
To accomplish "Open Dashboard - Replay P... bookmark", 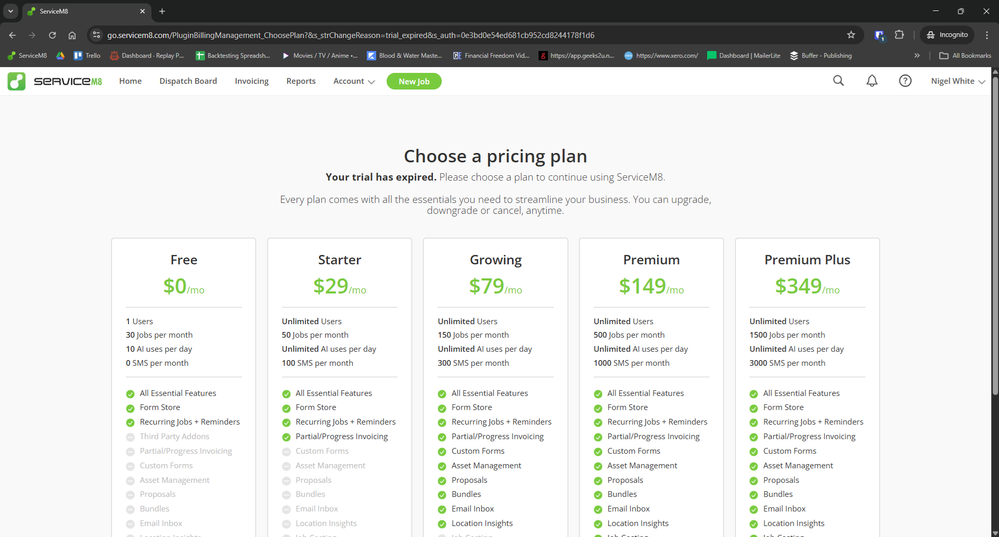I will pyautogui.click(x=147, y=55).
